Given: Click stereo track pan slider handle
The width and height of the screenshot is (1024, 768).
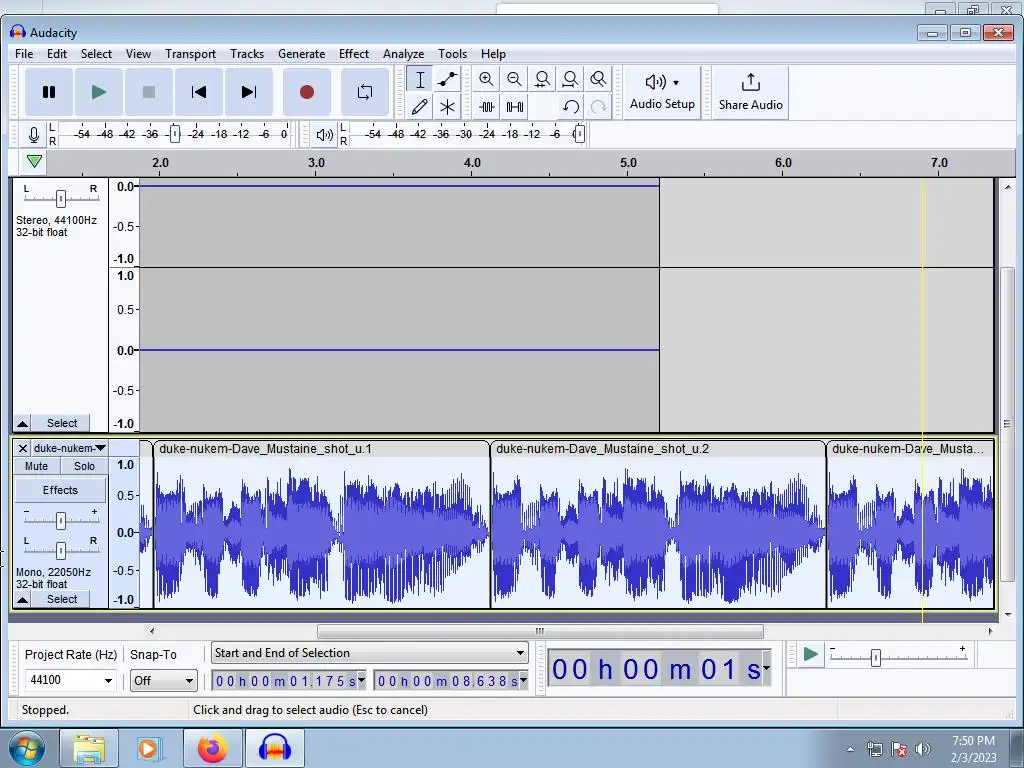Looking at the screenshot, I should click(61, 198).
